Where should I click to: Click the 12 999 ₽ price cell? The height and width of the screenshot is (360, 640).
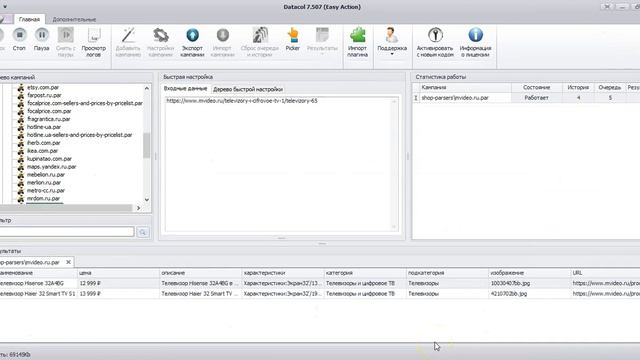(118, 283)
